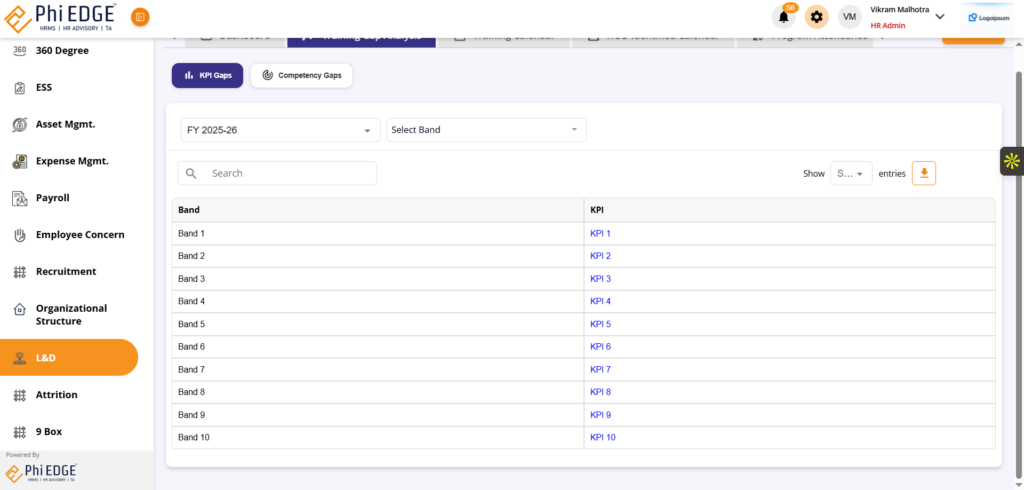
Task: Click the Employee Concern hand icon
Action: pos(19,235)
